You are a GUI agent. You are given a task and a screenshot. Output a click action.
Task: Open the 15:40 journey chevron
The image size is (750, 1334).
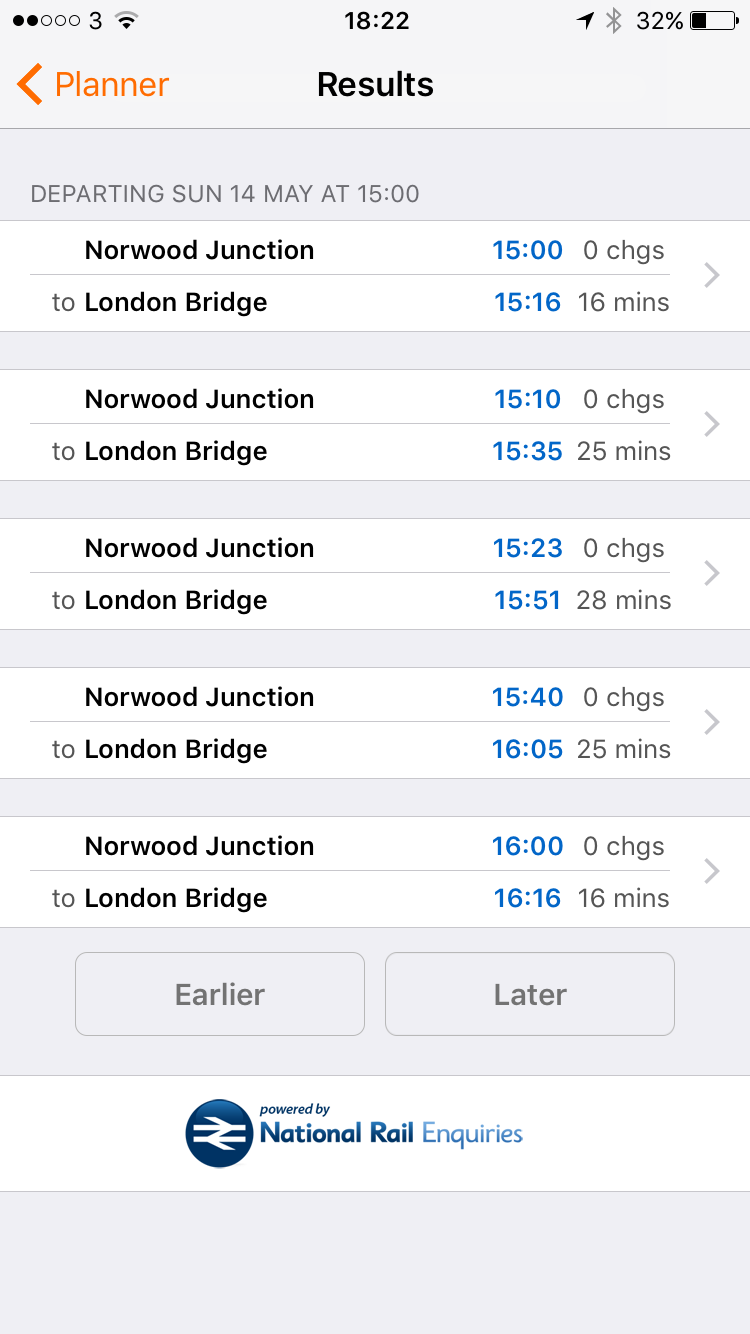712,722
